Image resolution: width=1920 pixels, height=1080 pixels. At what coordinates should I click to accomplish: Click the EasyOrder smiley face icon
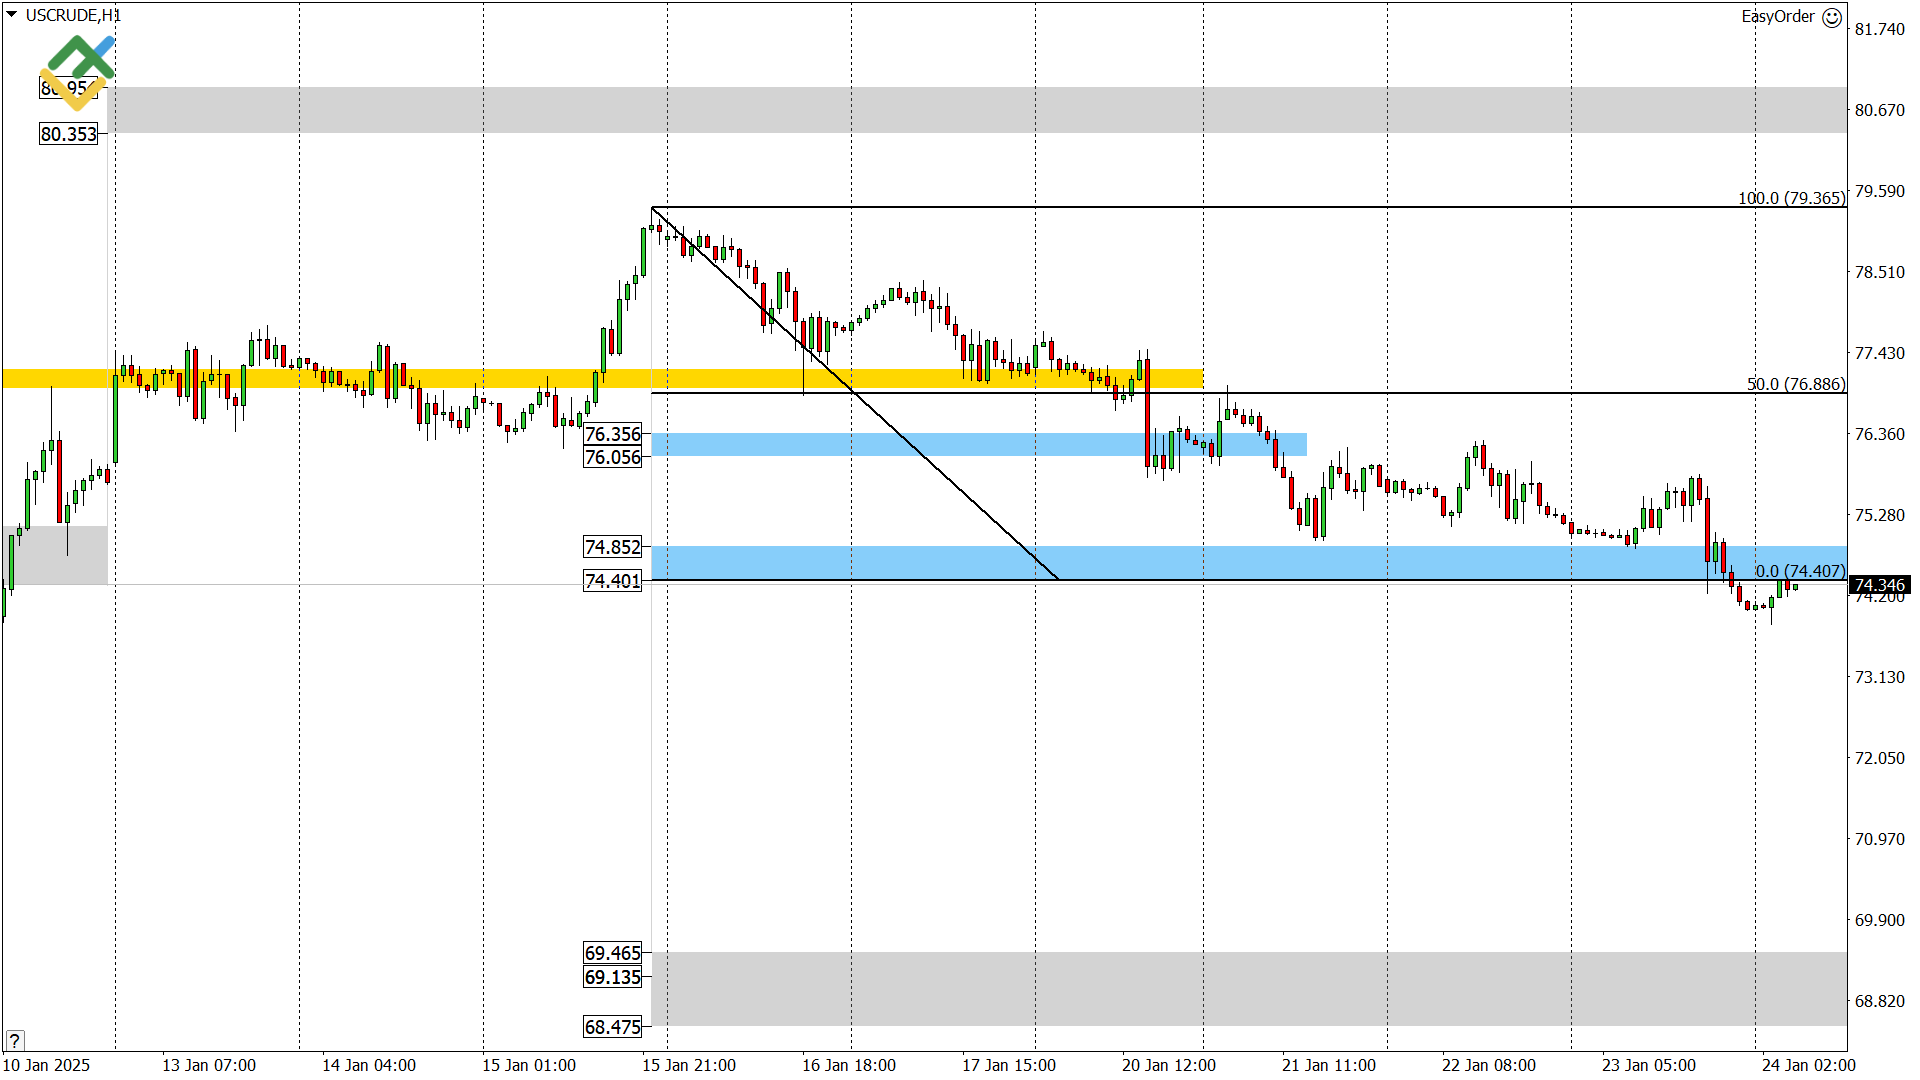pyautogui.click(x=1831, y=17)
